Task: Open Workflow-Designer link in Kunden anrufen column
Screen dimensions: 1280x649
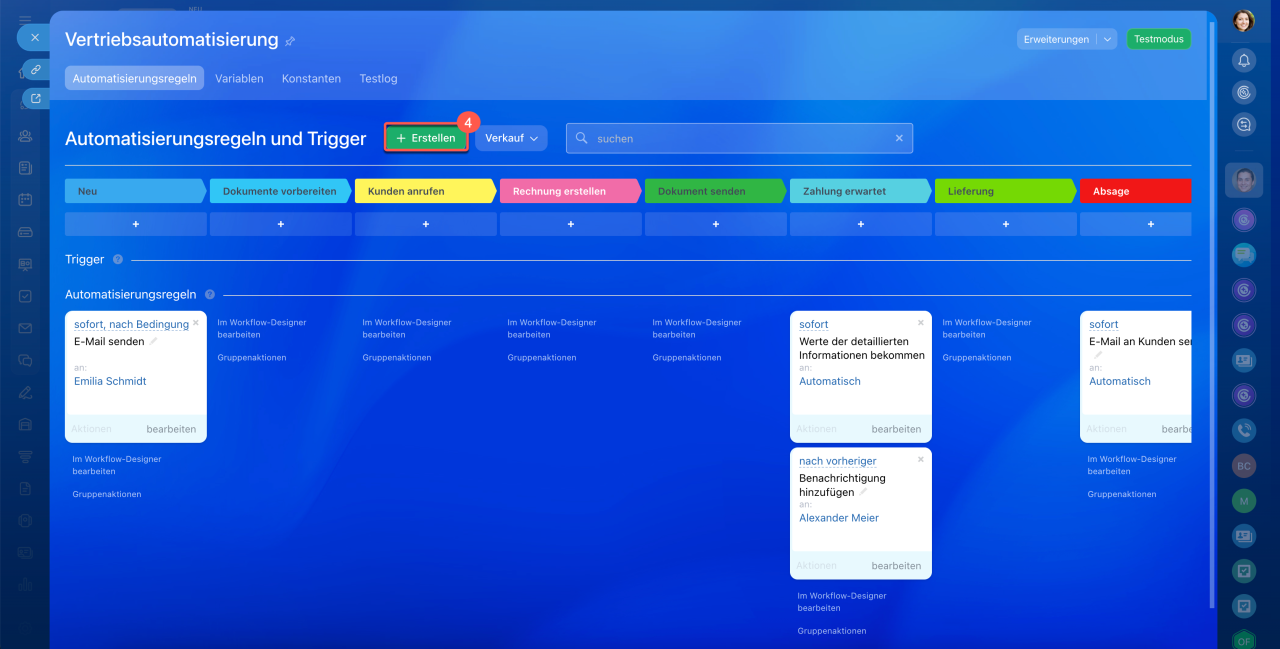Action: click(407, 328)
